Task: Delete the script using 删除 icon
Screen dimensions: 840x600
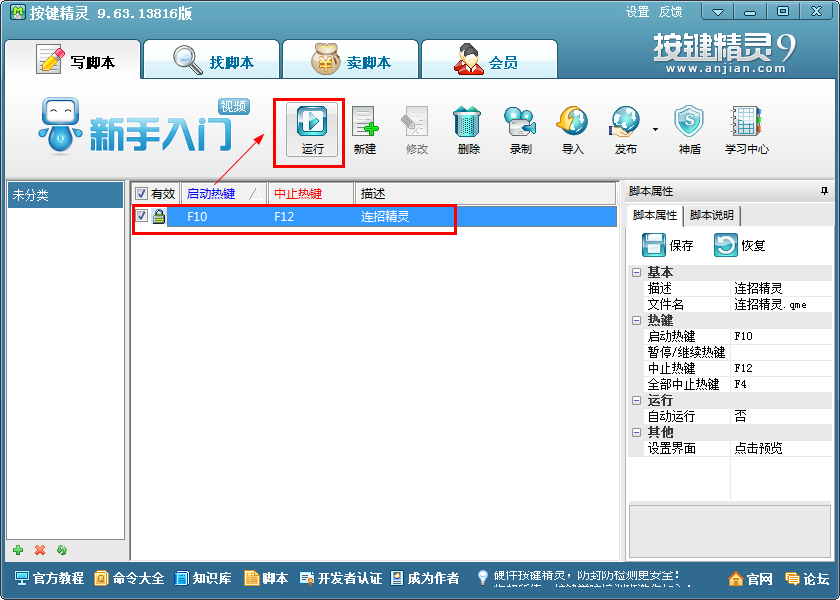Action: click(x=467, y=124)
